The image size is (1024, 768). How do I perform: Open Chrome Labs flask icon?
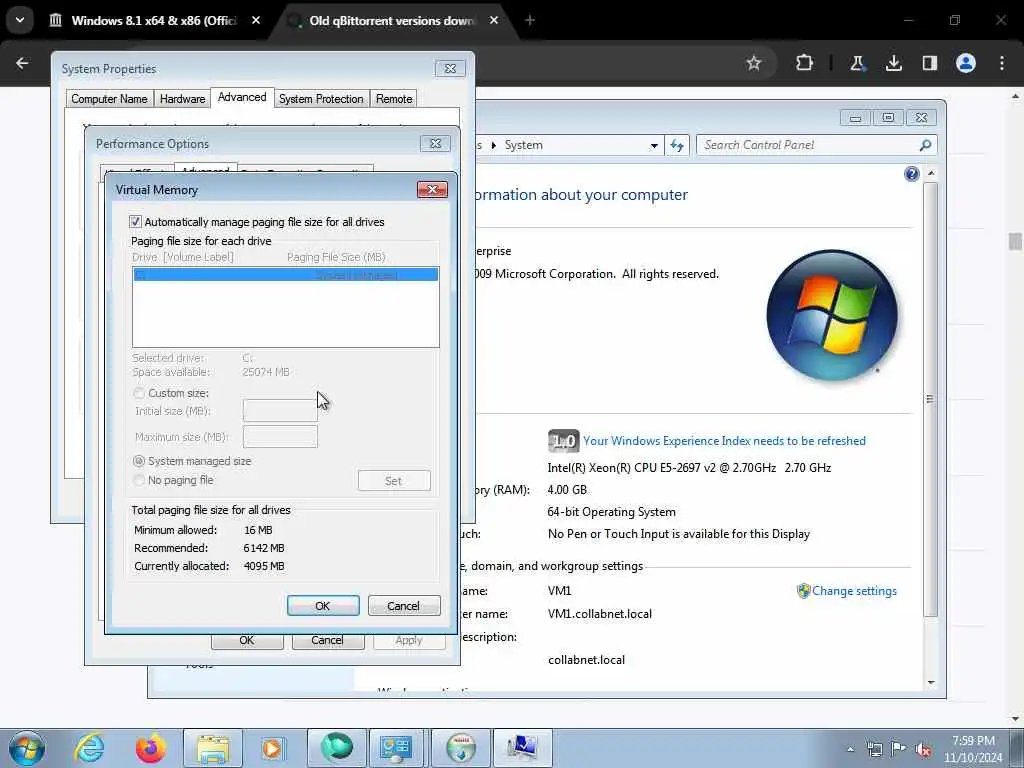click(857, 63)
